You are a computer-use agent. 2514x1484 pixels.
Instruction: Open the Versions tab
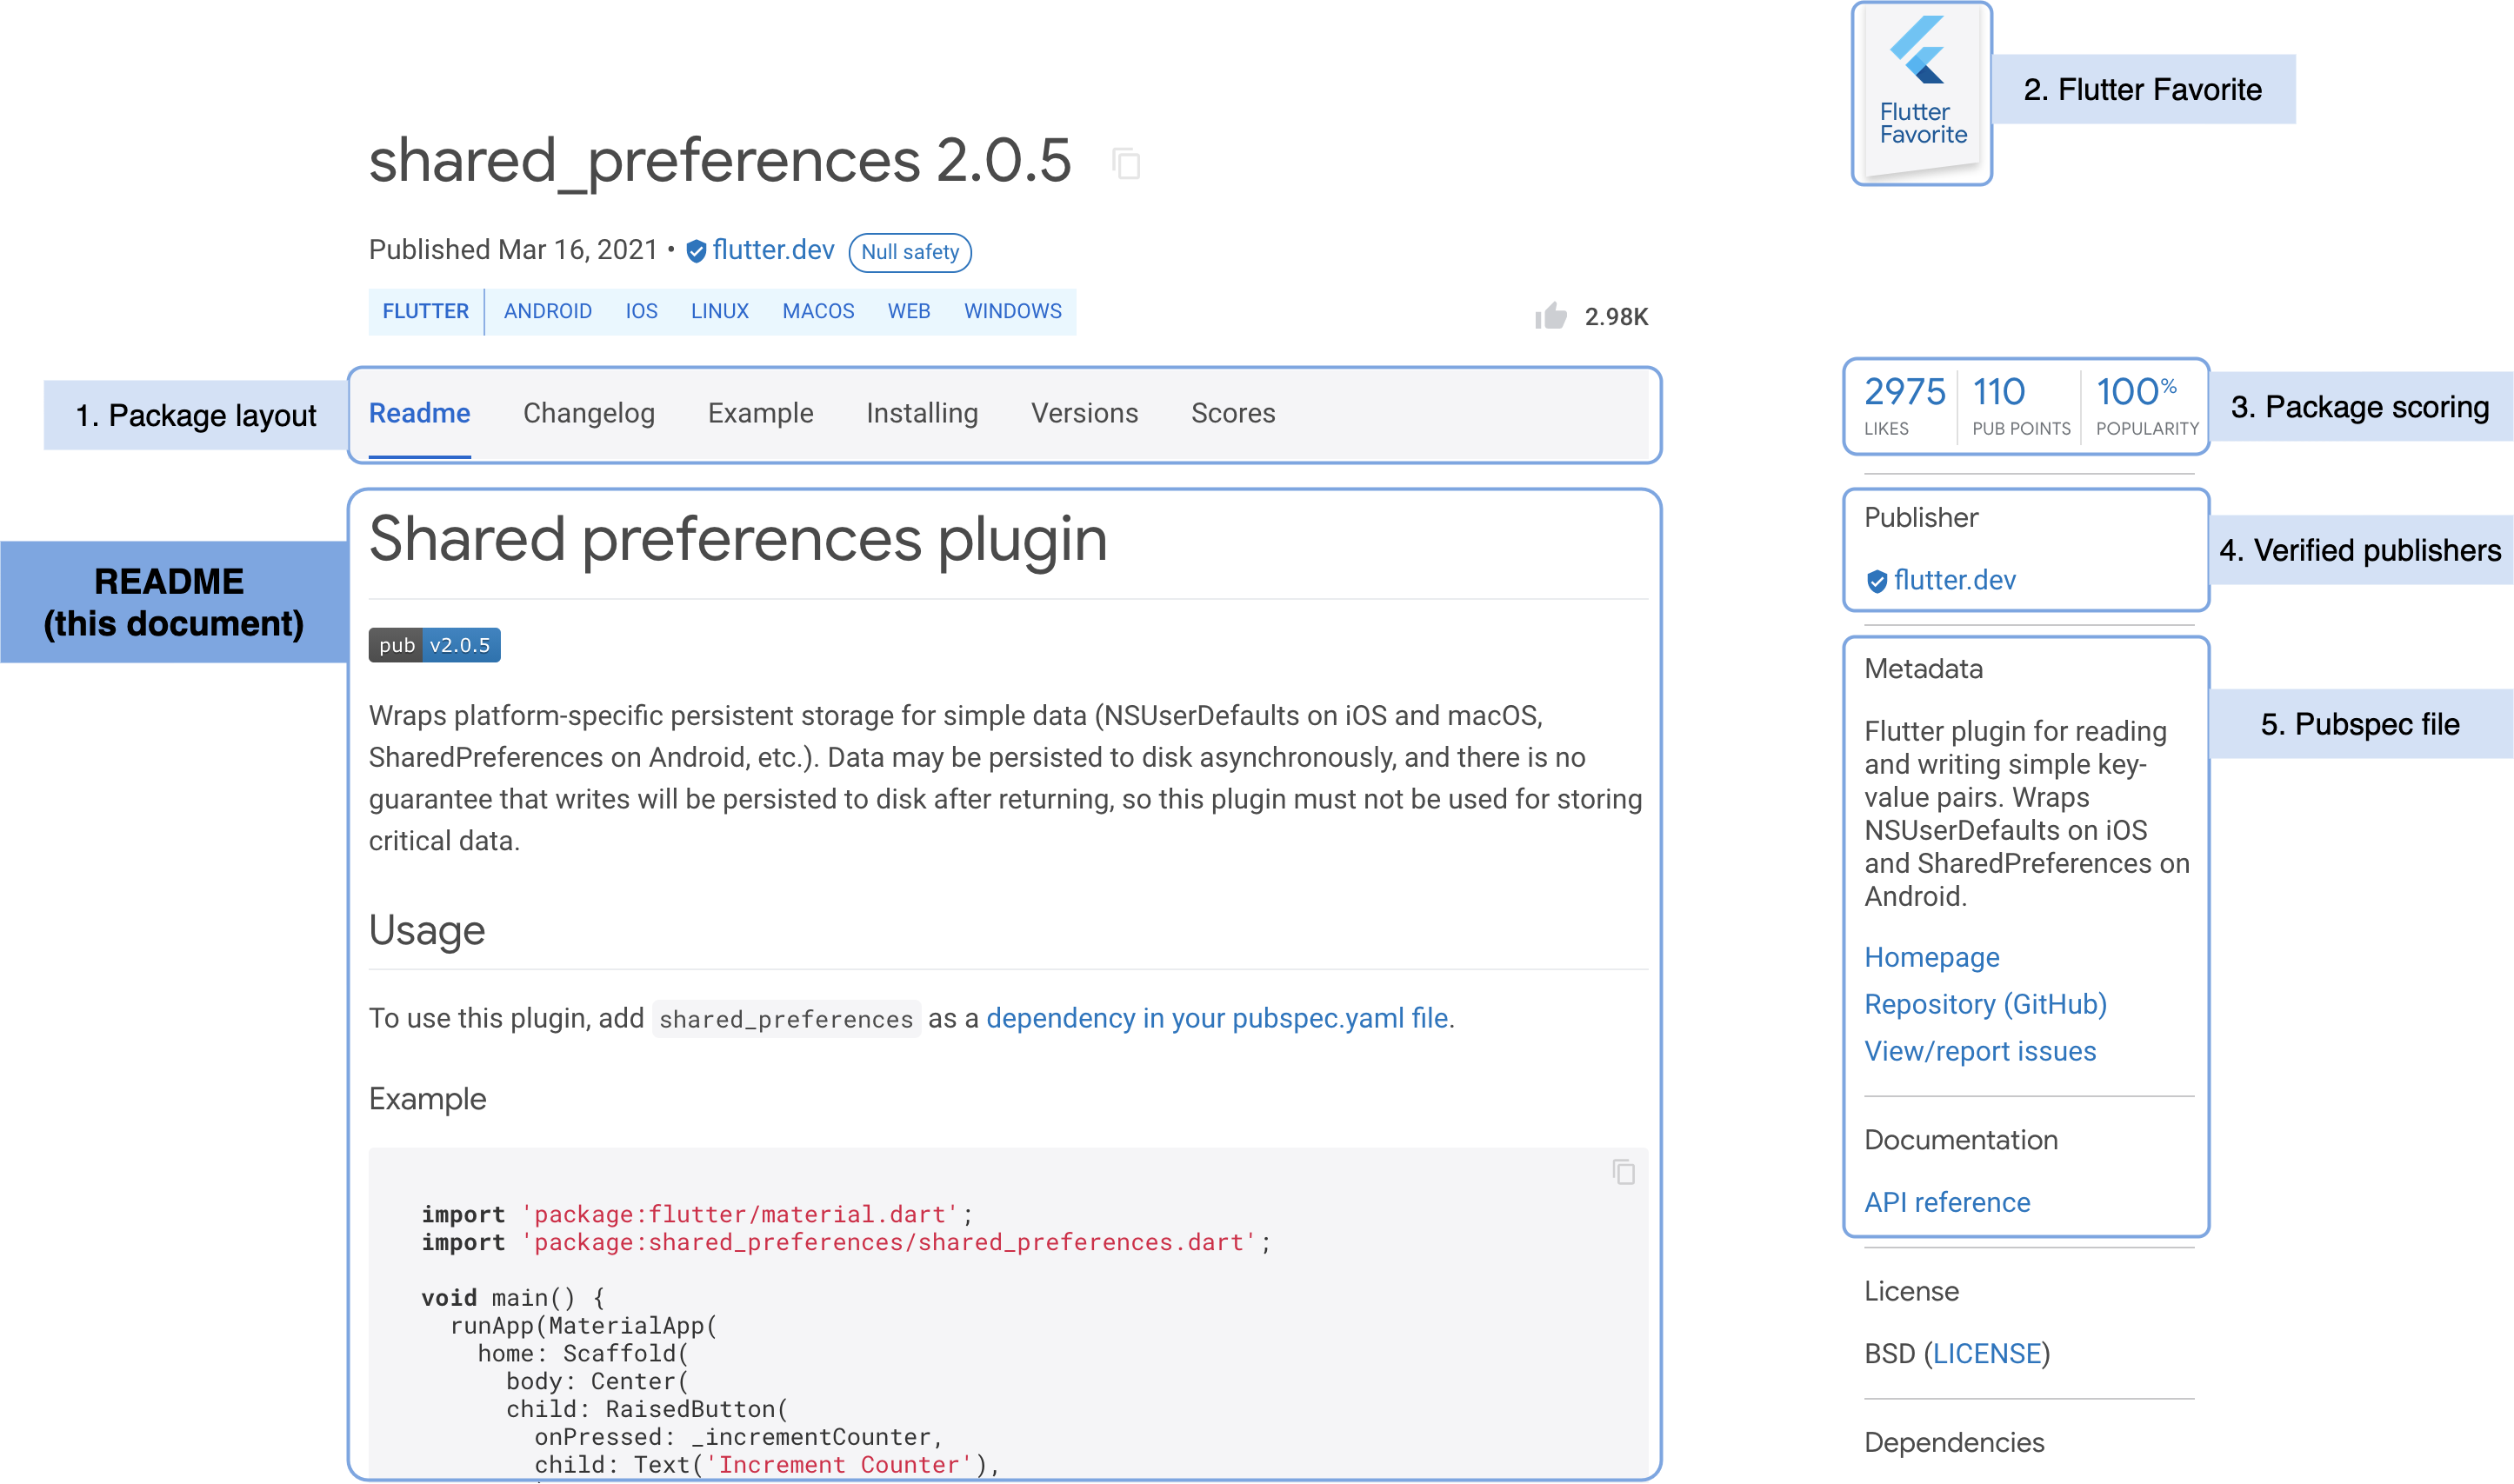[1084, 413]
